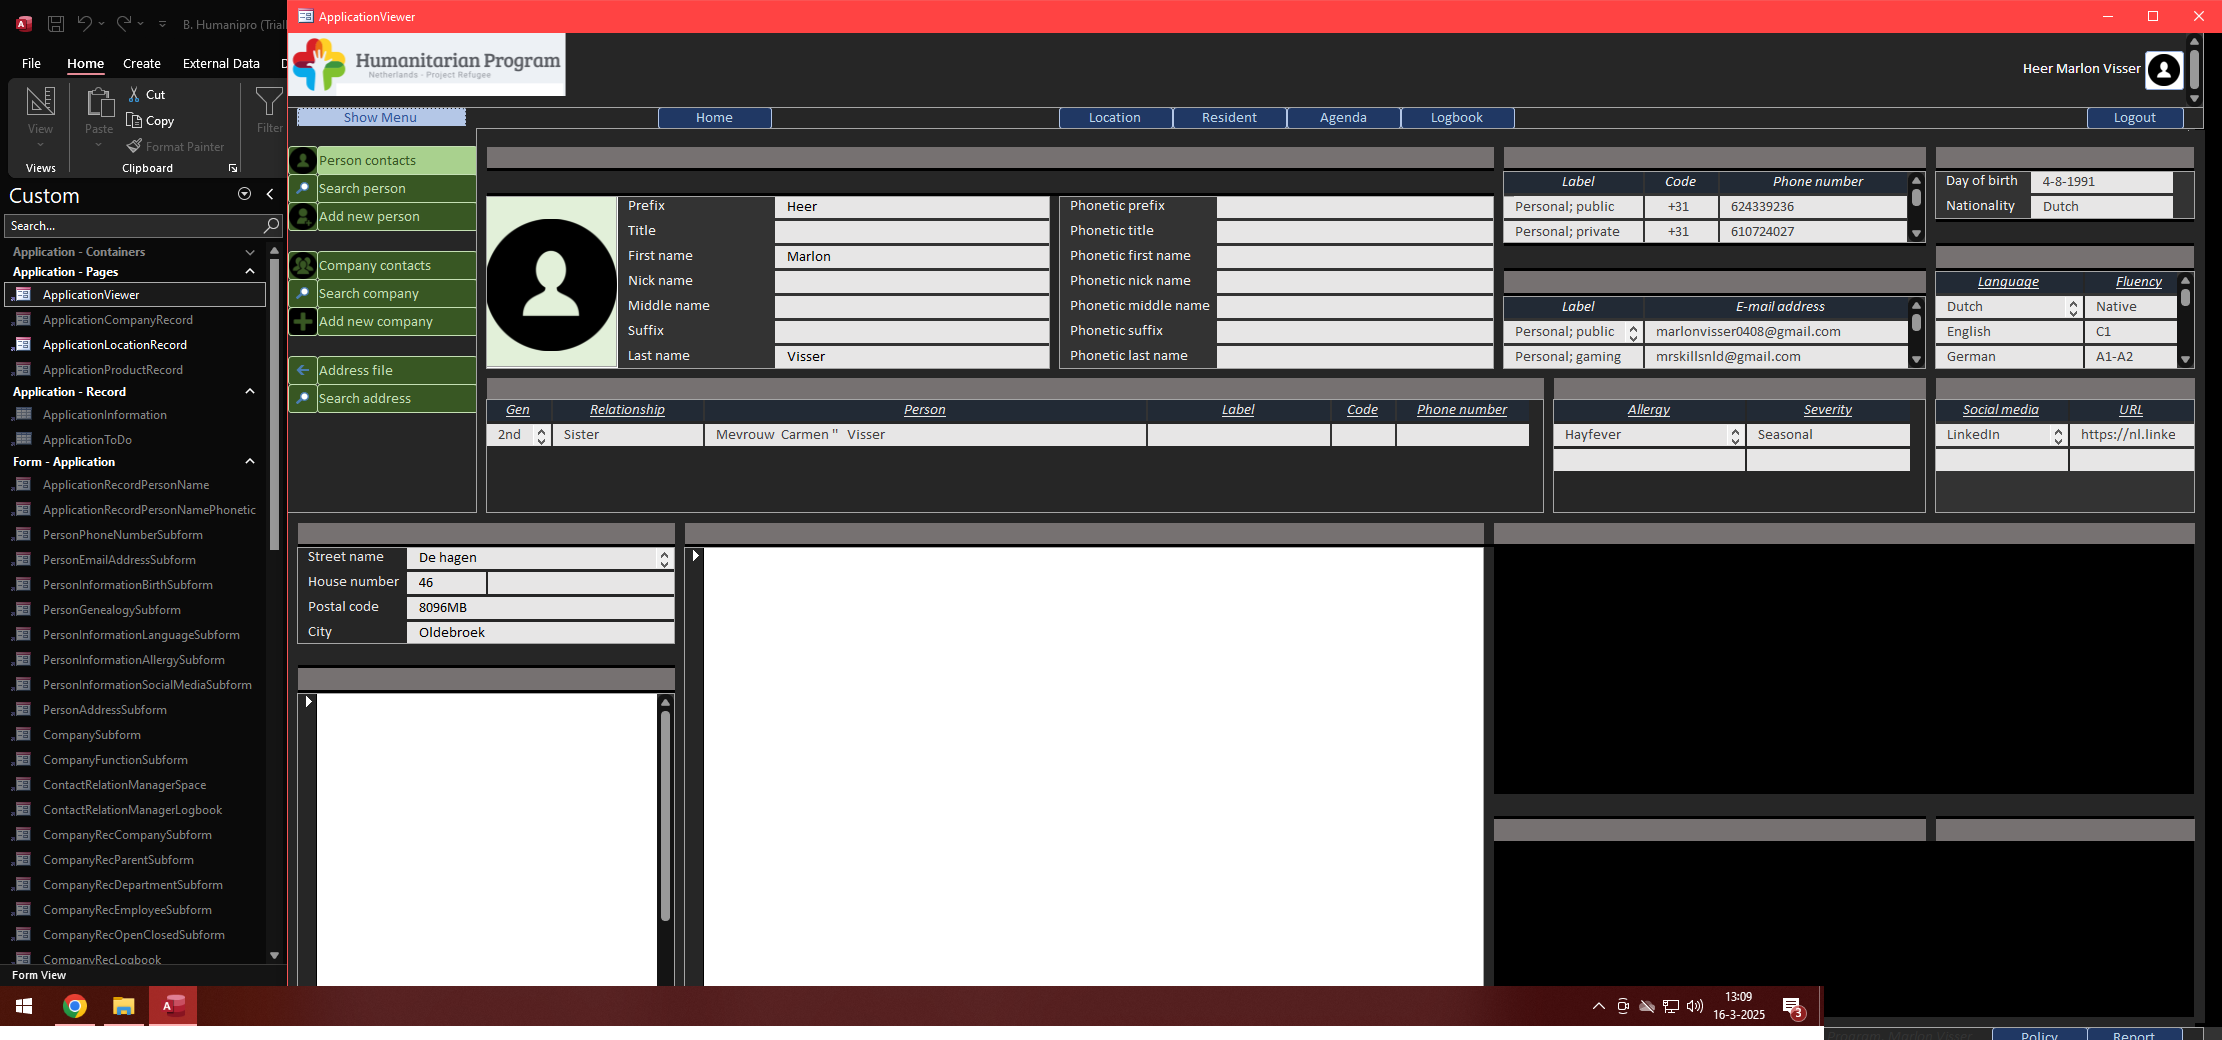Click the First name field containing Marlon

(911, 257)
